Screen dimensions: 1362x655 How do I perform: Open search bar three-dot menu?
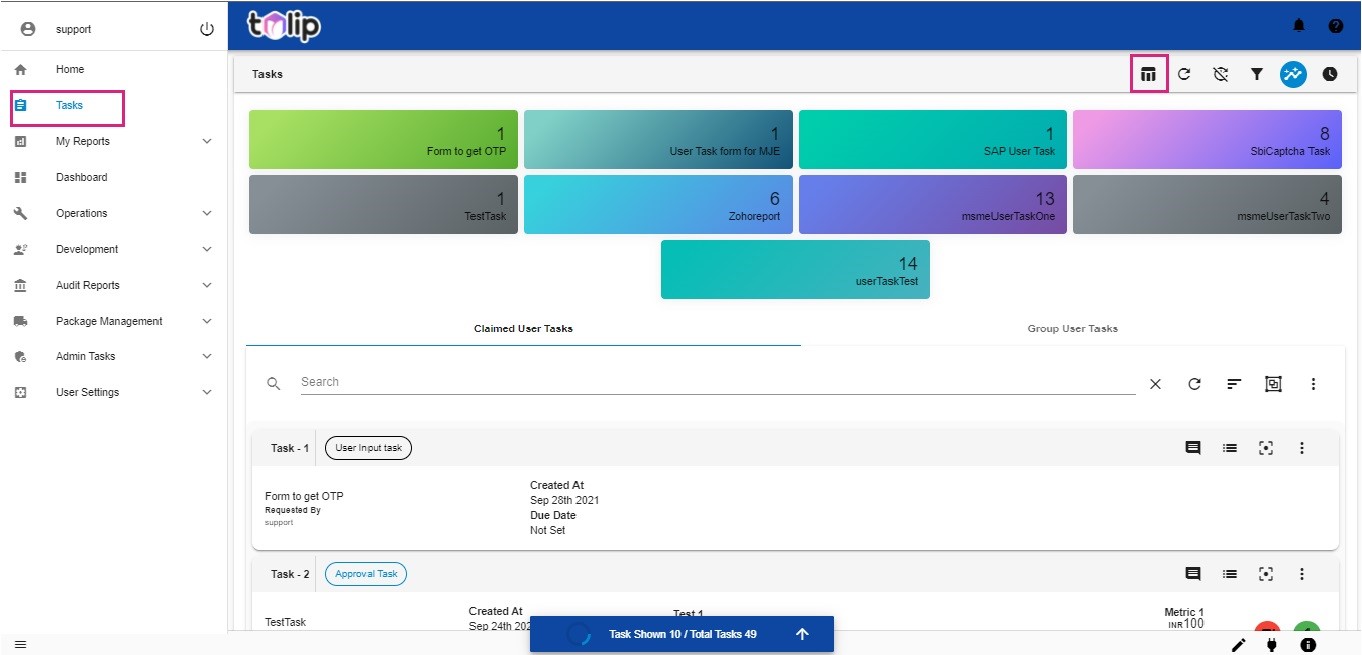coord(1313,384)
